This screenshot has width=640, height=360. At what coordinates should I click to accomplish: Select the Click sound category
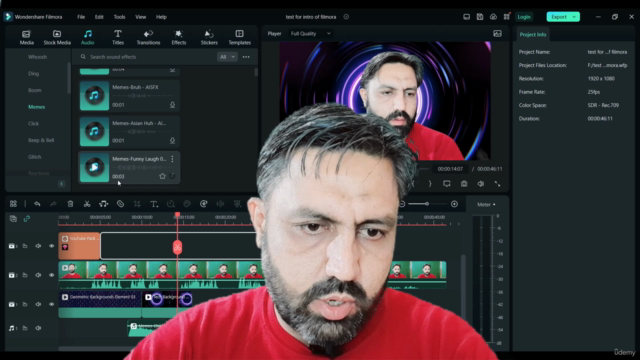coord(33,124)
